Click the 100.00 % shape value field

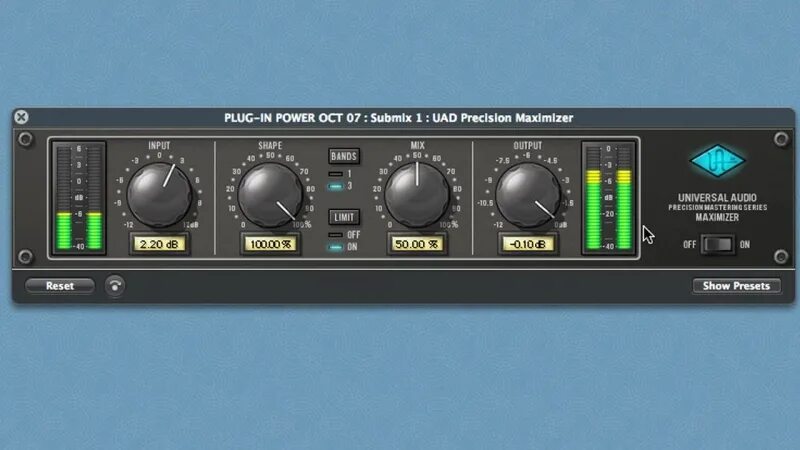point(270,244)
